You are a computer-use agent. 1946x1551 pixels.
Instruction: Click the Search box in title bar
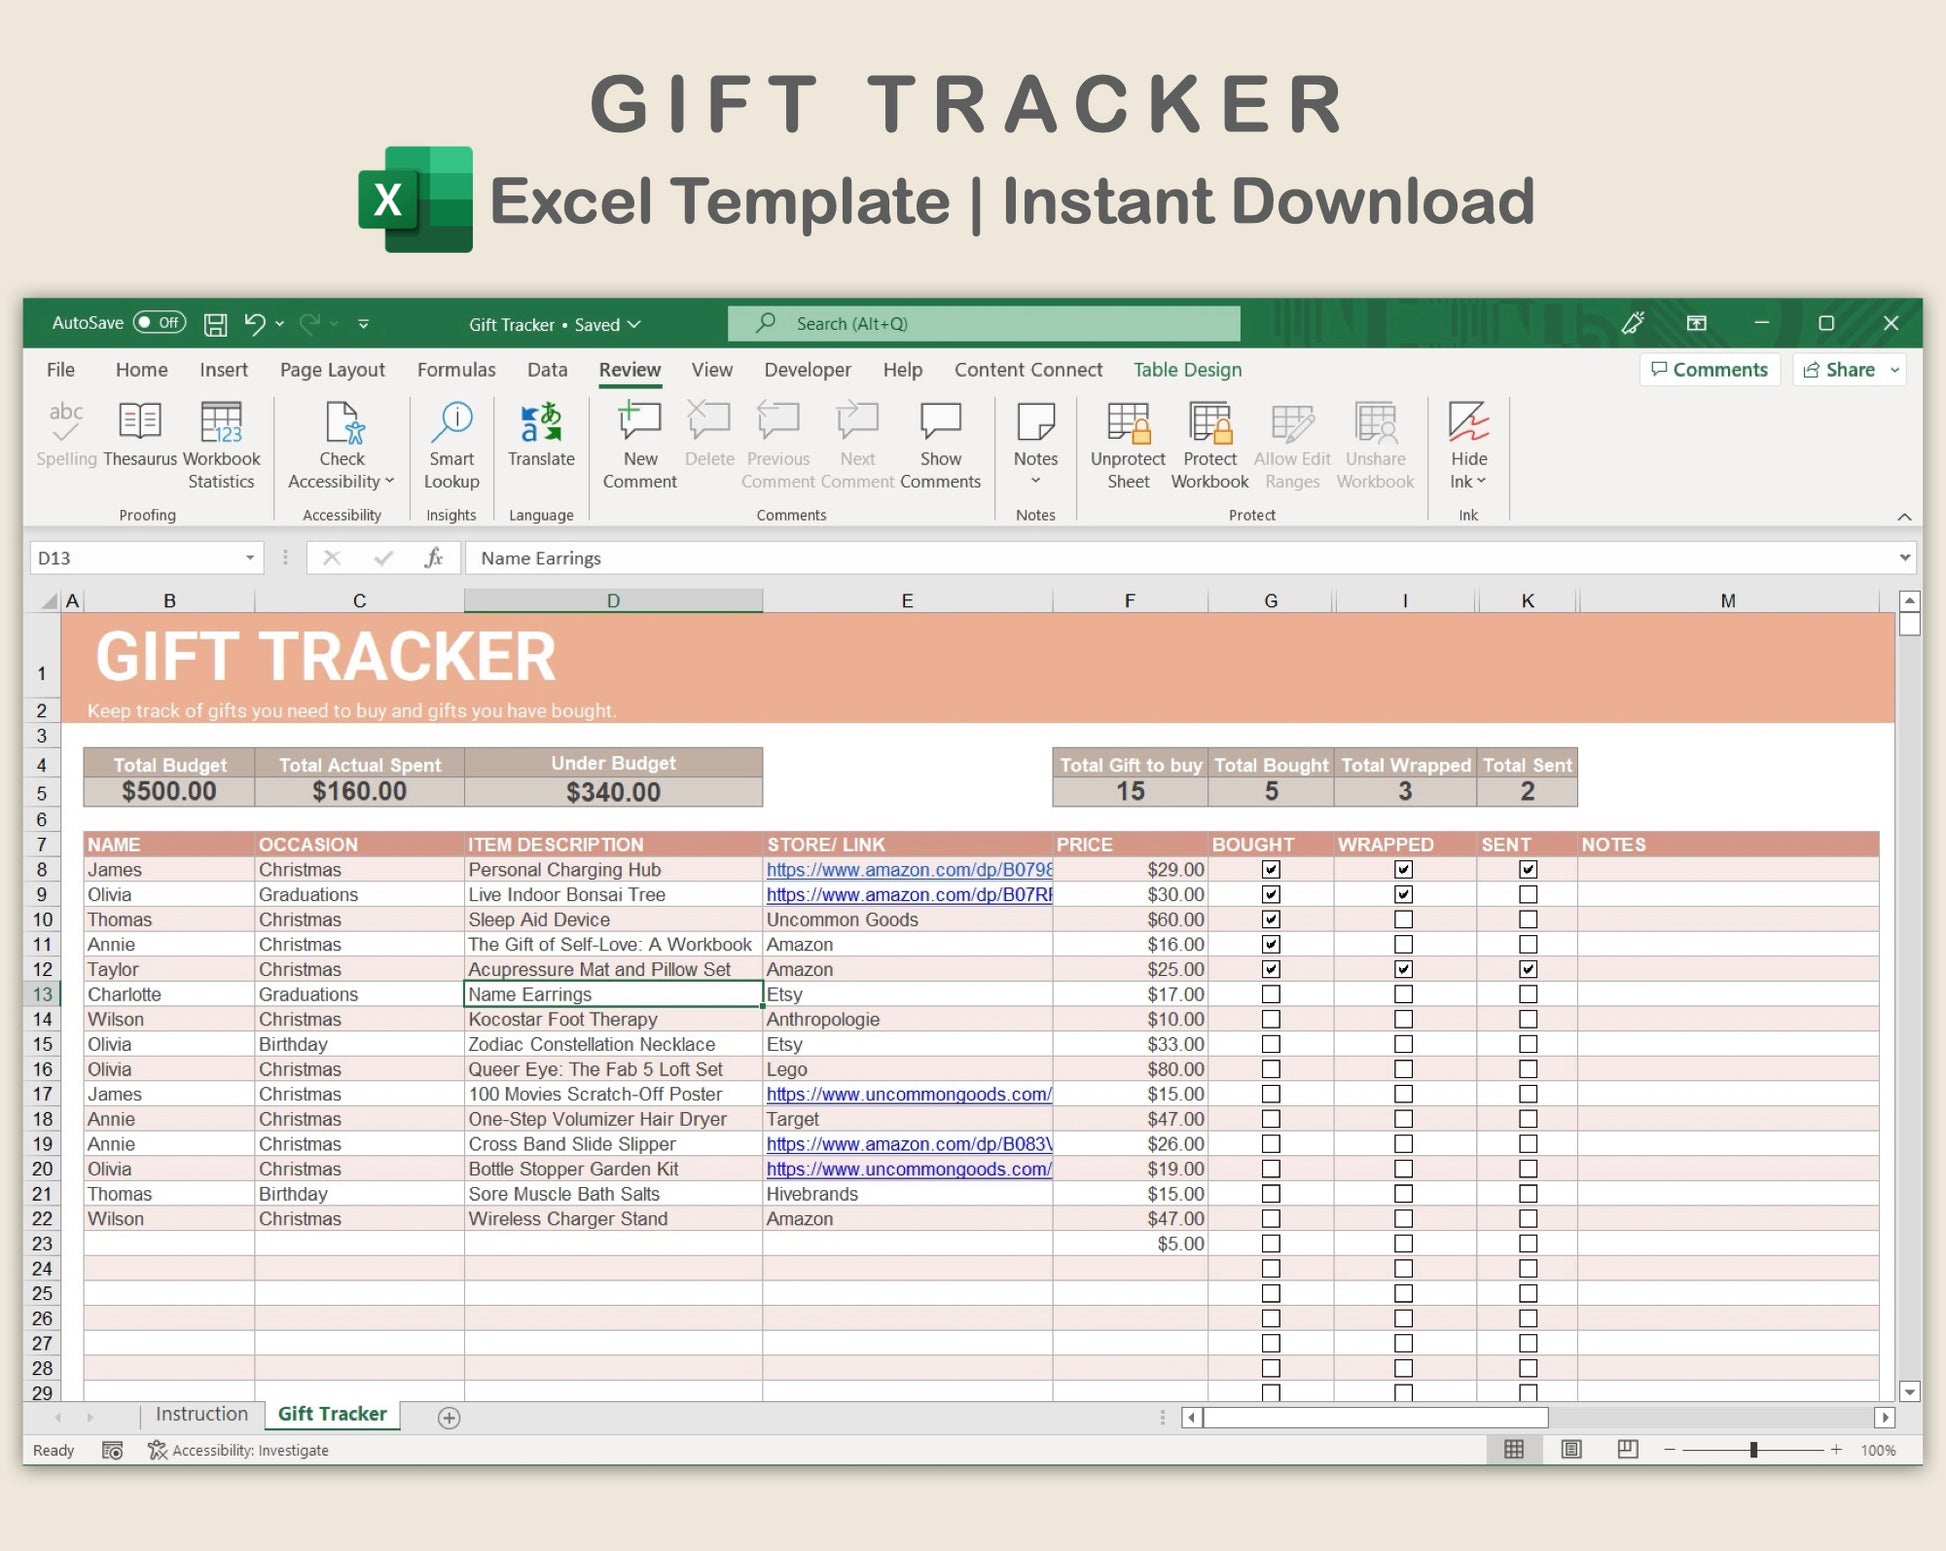pos(984,324)
